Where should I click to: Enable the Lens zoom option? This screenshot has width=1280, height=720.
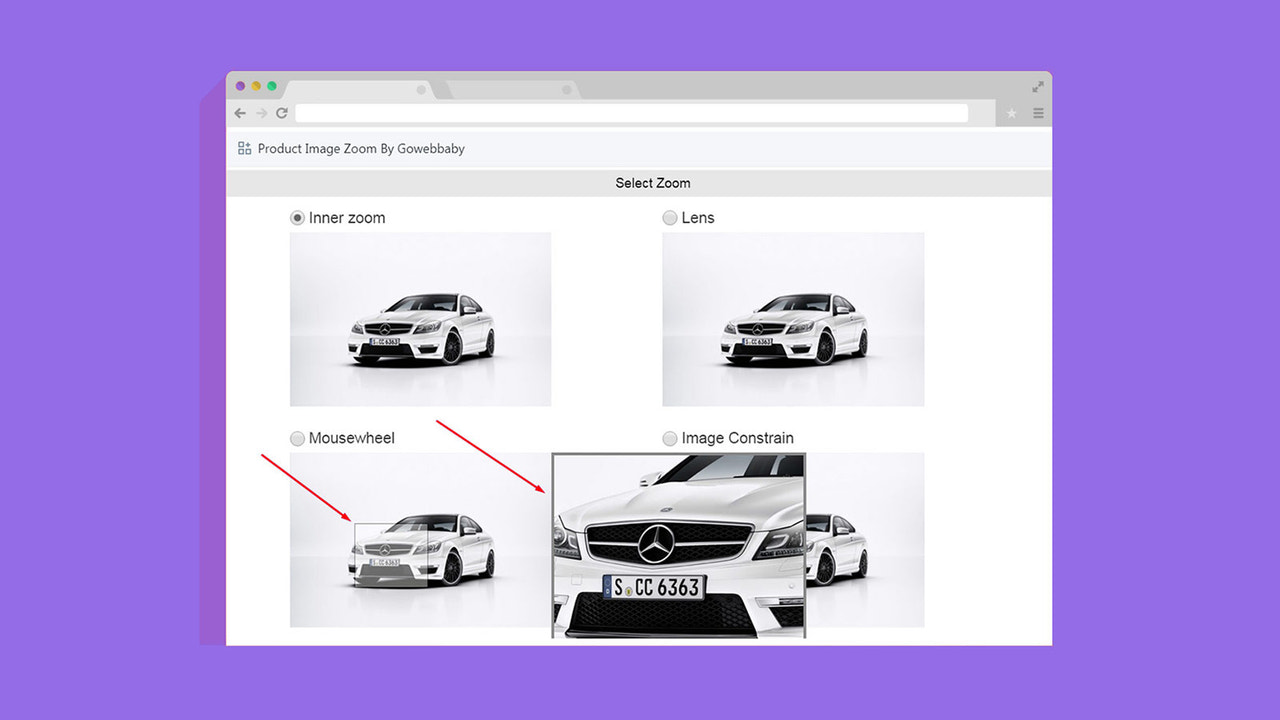[x=669, y=217]
